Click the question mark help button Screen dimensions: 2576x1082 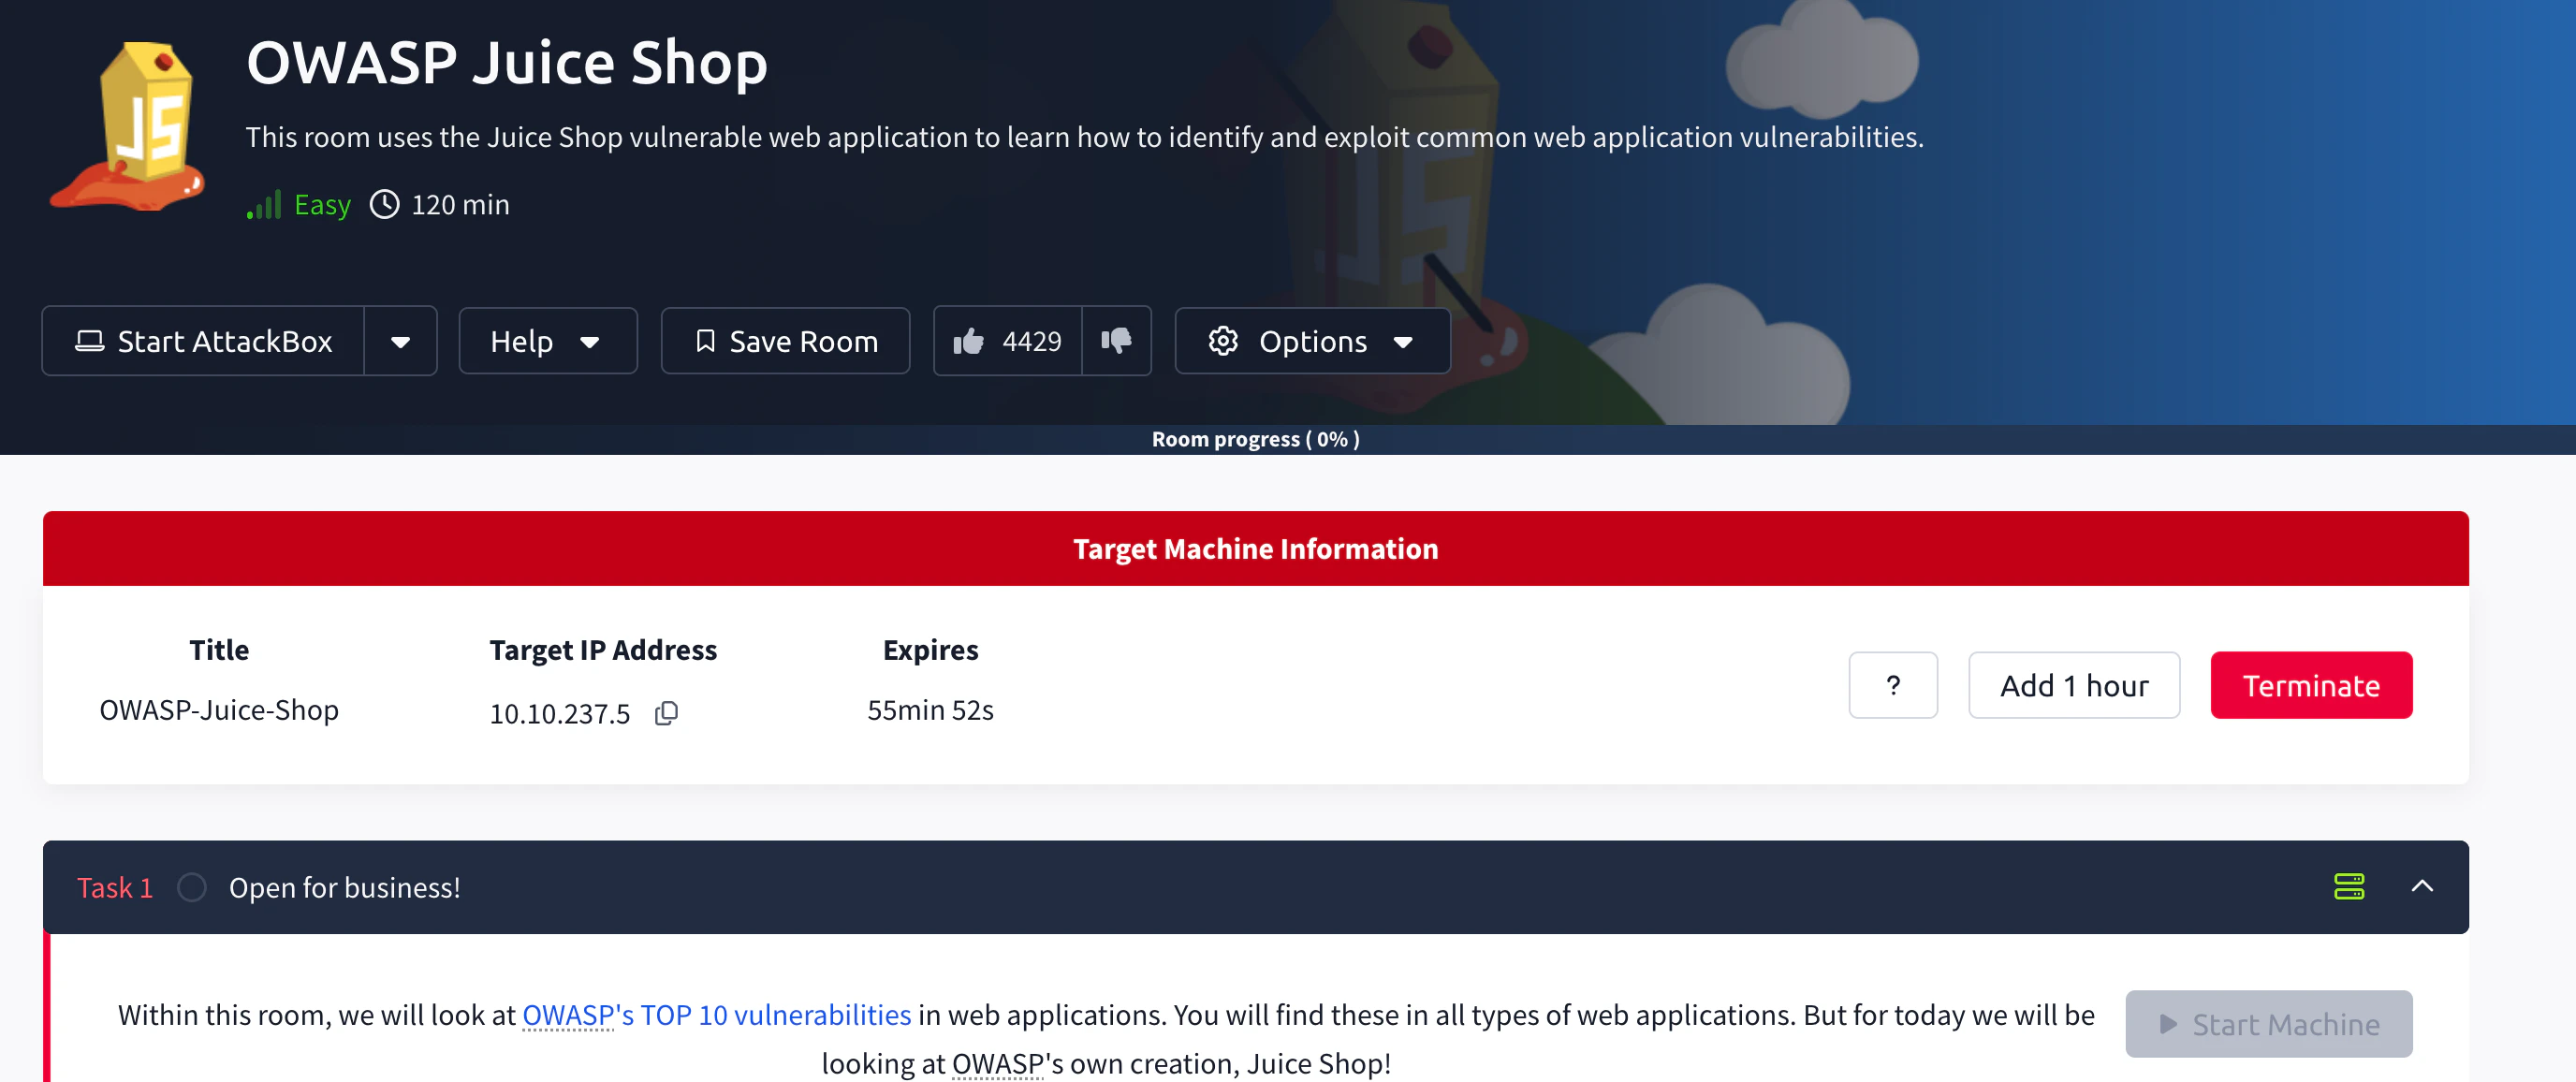click(x=1892, y=685)
